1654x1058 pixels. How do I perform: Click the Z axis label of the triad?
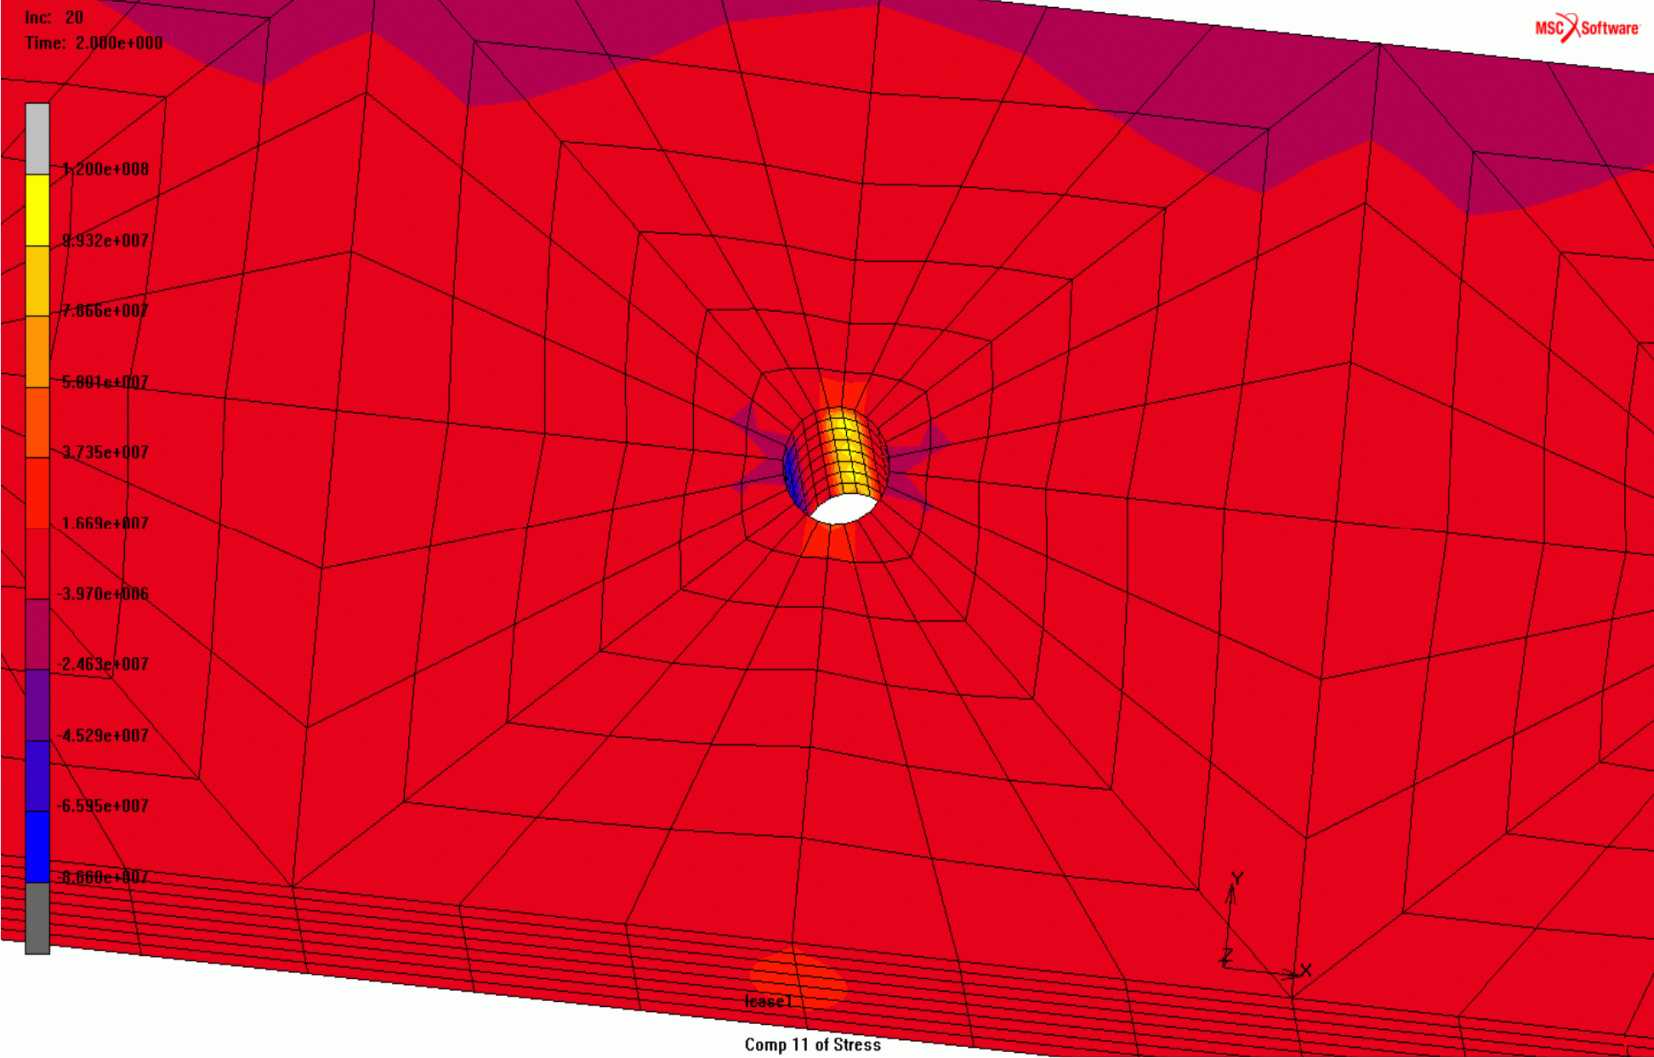[x=1226, y=957]
